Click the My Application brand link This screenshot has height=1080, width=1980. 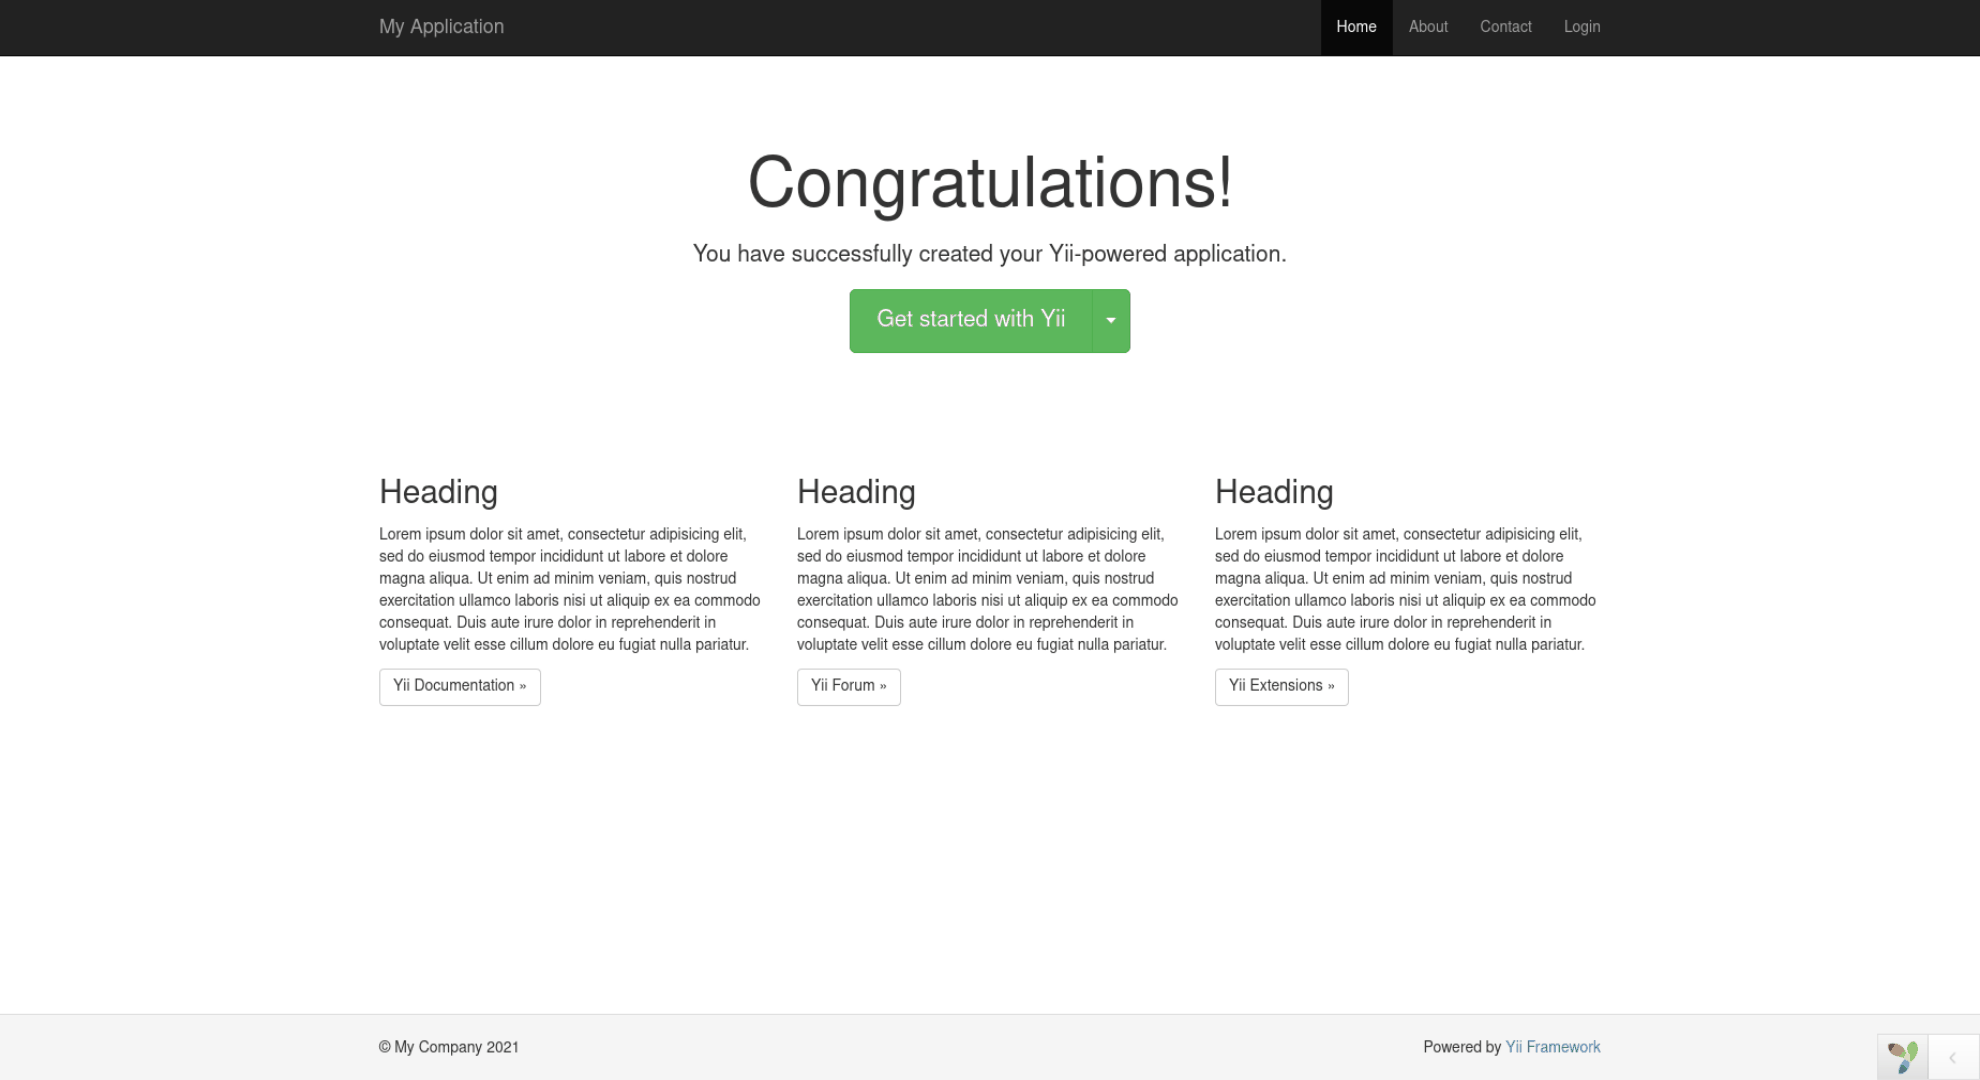tap(441, 27)
